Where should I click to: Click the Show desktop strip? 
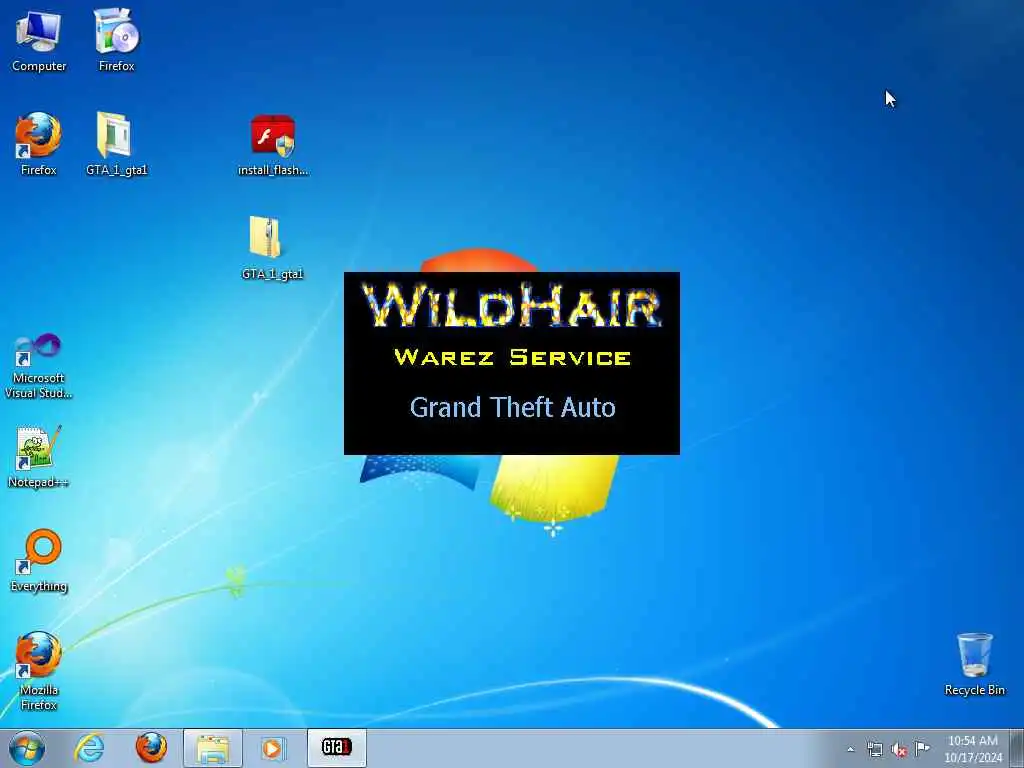(1017, 748)
